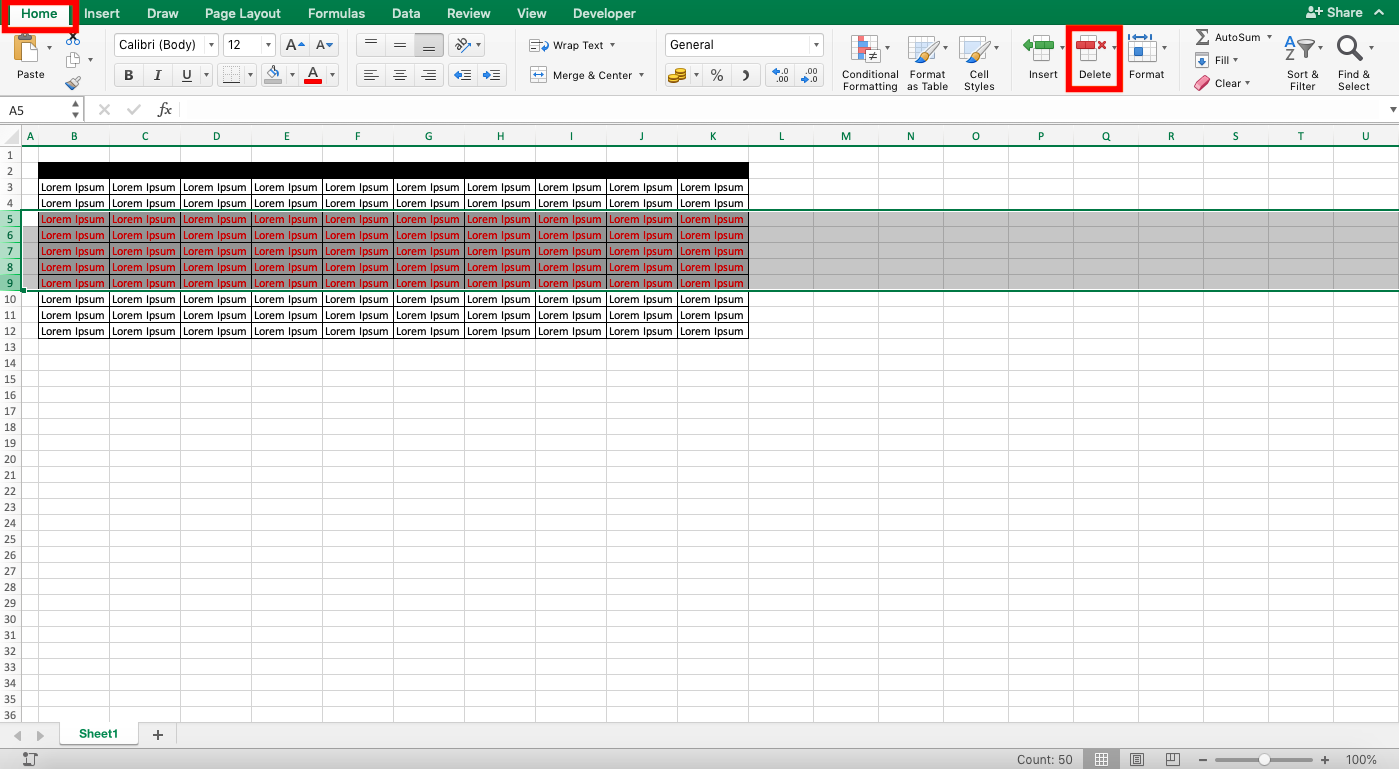Increase font size with the larger A
The image size is (1399, 769).
[294, 45]
